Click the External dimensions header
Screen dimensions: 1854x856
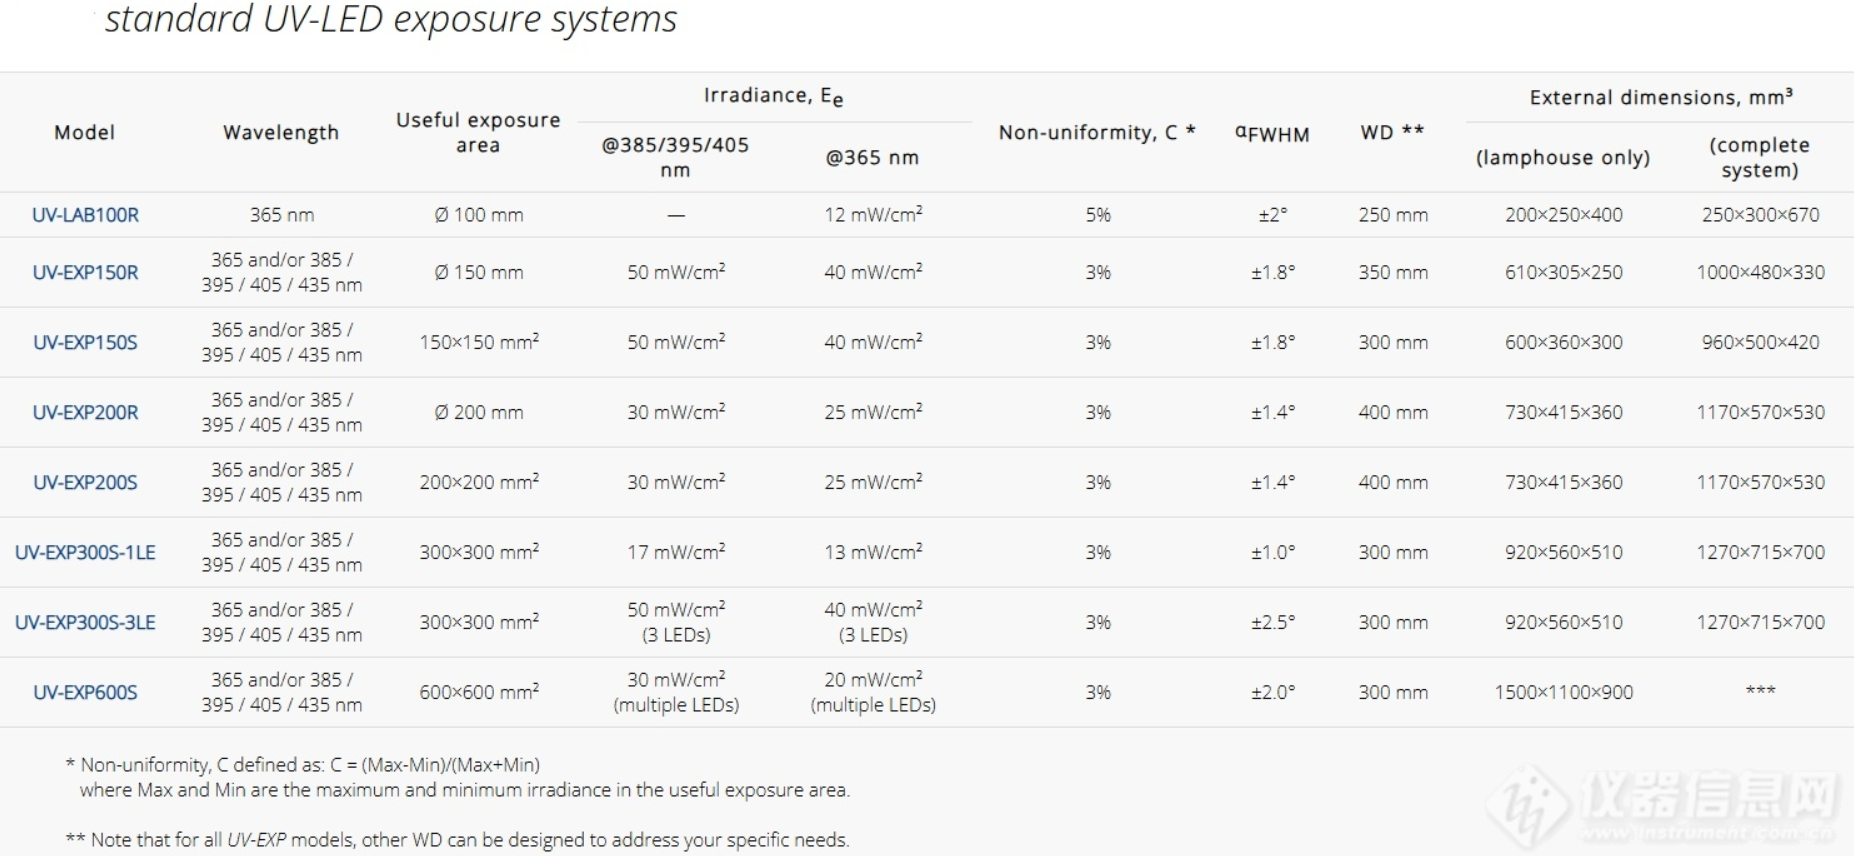pos(1661,97)
